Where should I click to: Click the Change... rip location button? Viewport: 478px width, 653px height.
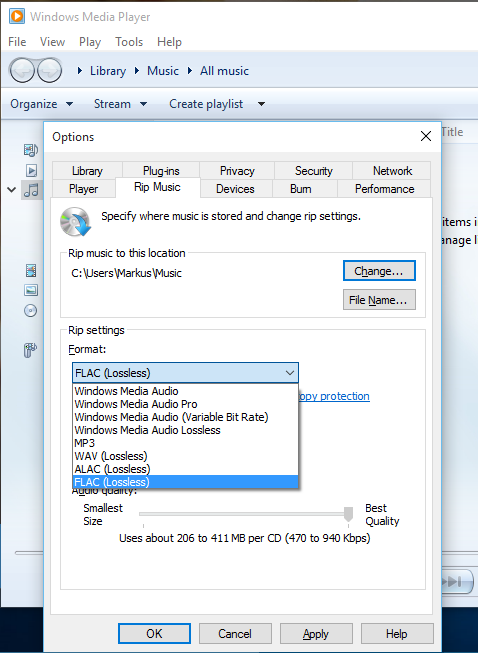point(379,271)
